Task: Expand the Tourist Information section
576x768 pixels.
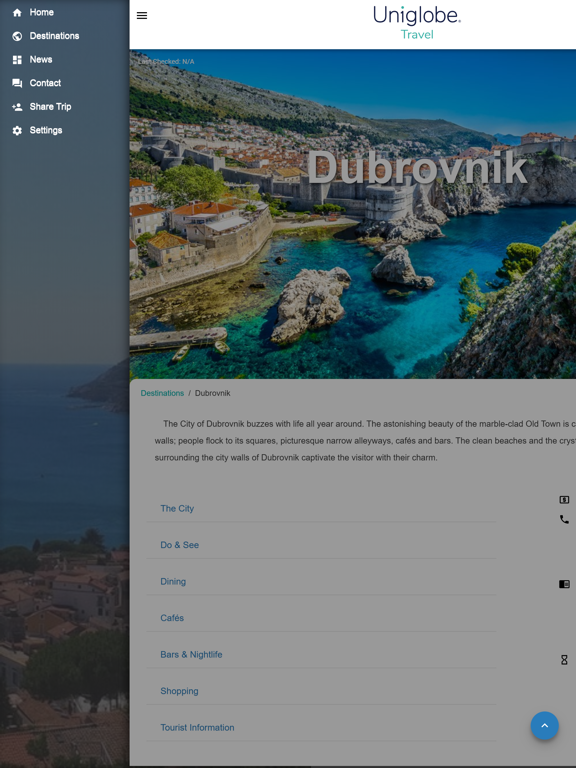Action: pyautogui.click(x=321, y=727)
